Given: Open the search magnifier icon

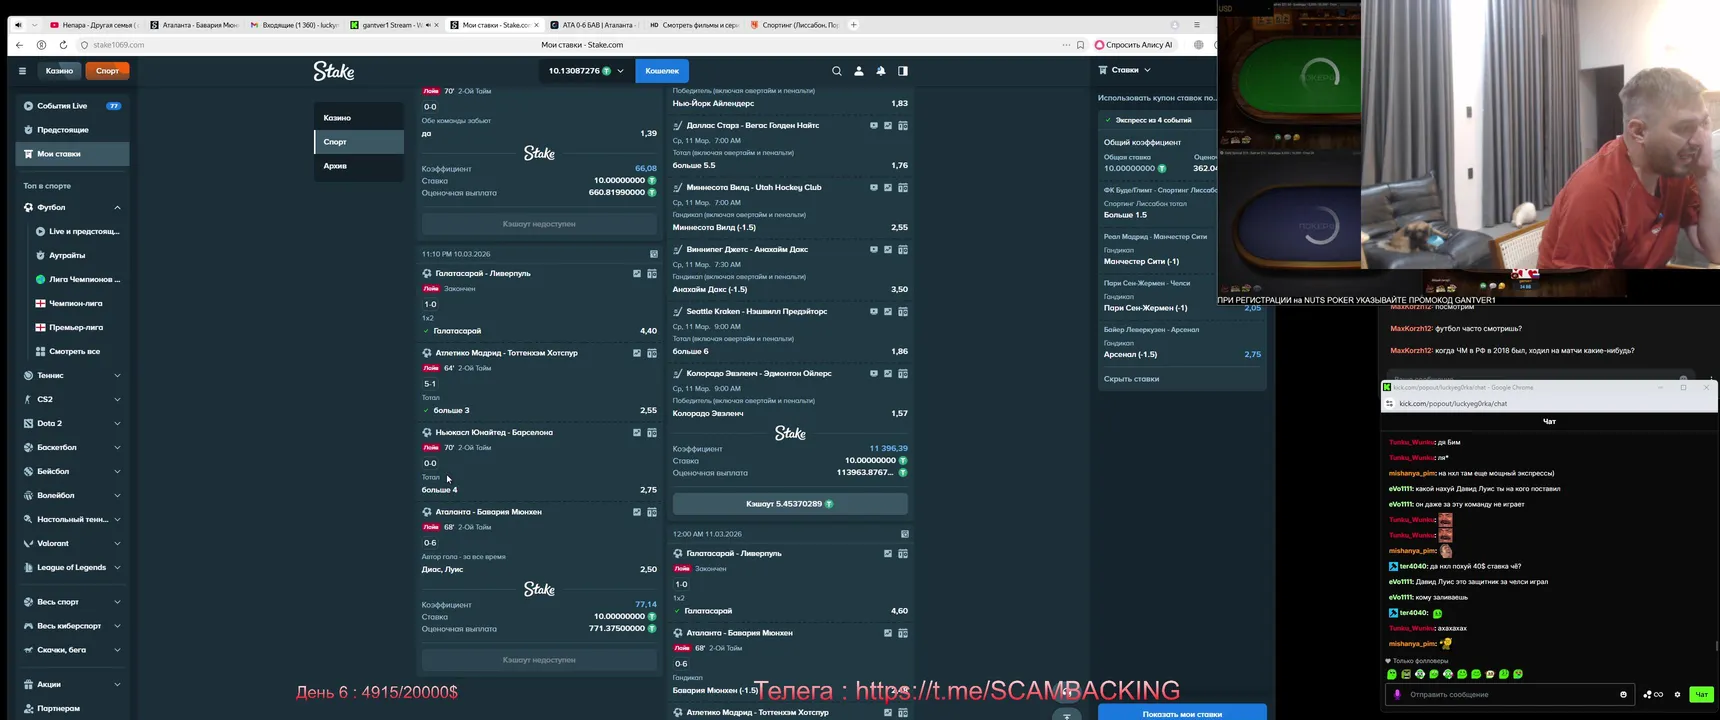Looking at the screenshot, I should pyautogui.click(x=837, y=71).
